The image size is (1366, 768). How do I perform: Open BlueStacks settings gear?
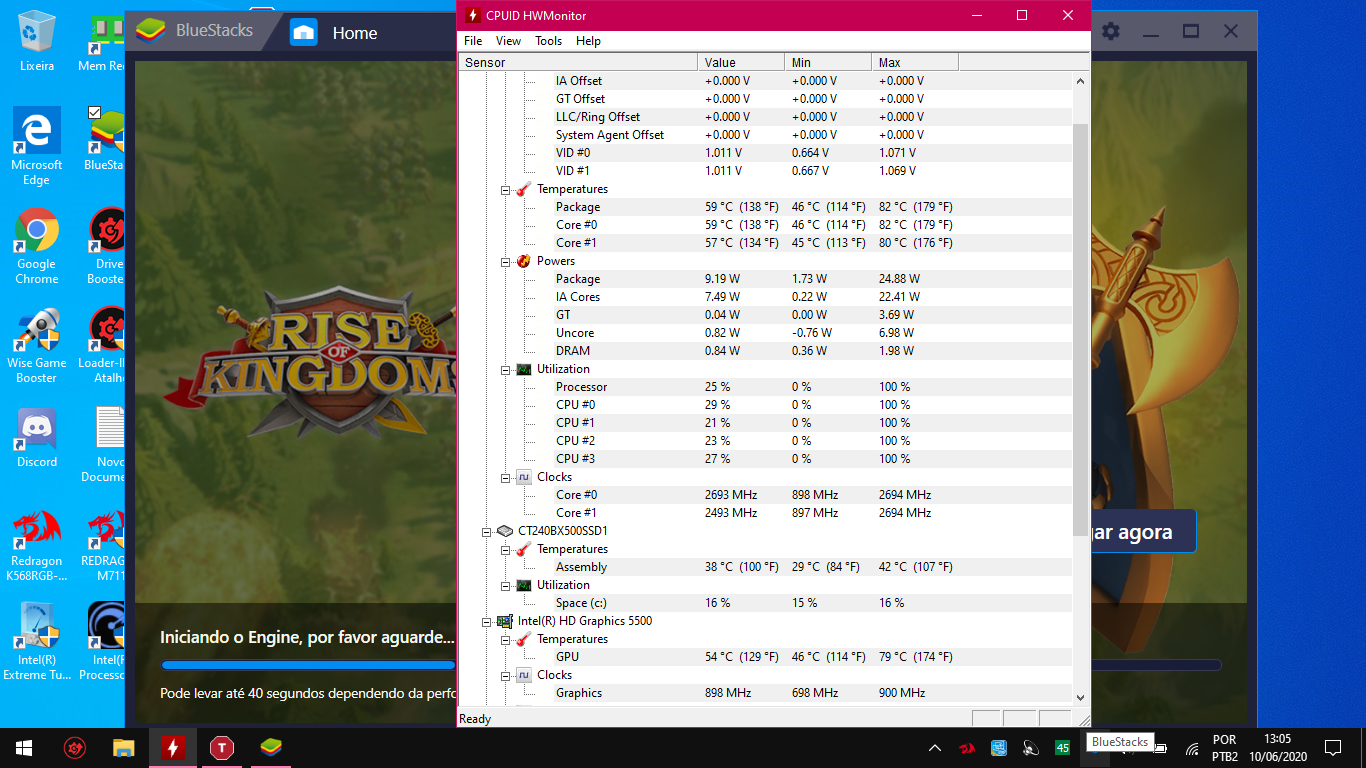pyautogui.click(x=1111, y=31)
